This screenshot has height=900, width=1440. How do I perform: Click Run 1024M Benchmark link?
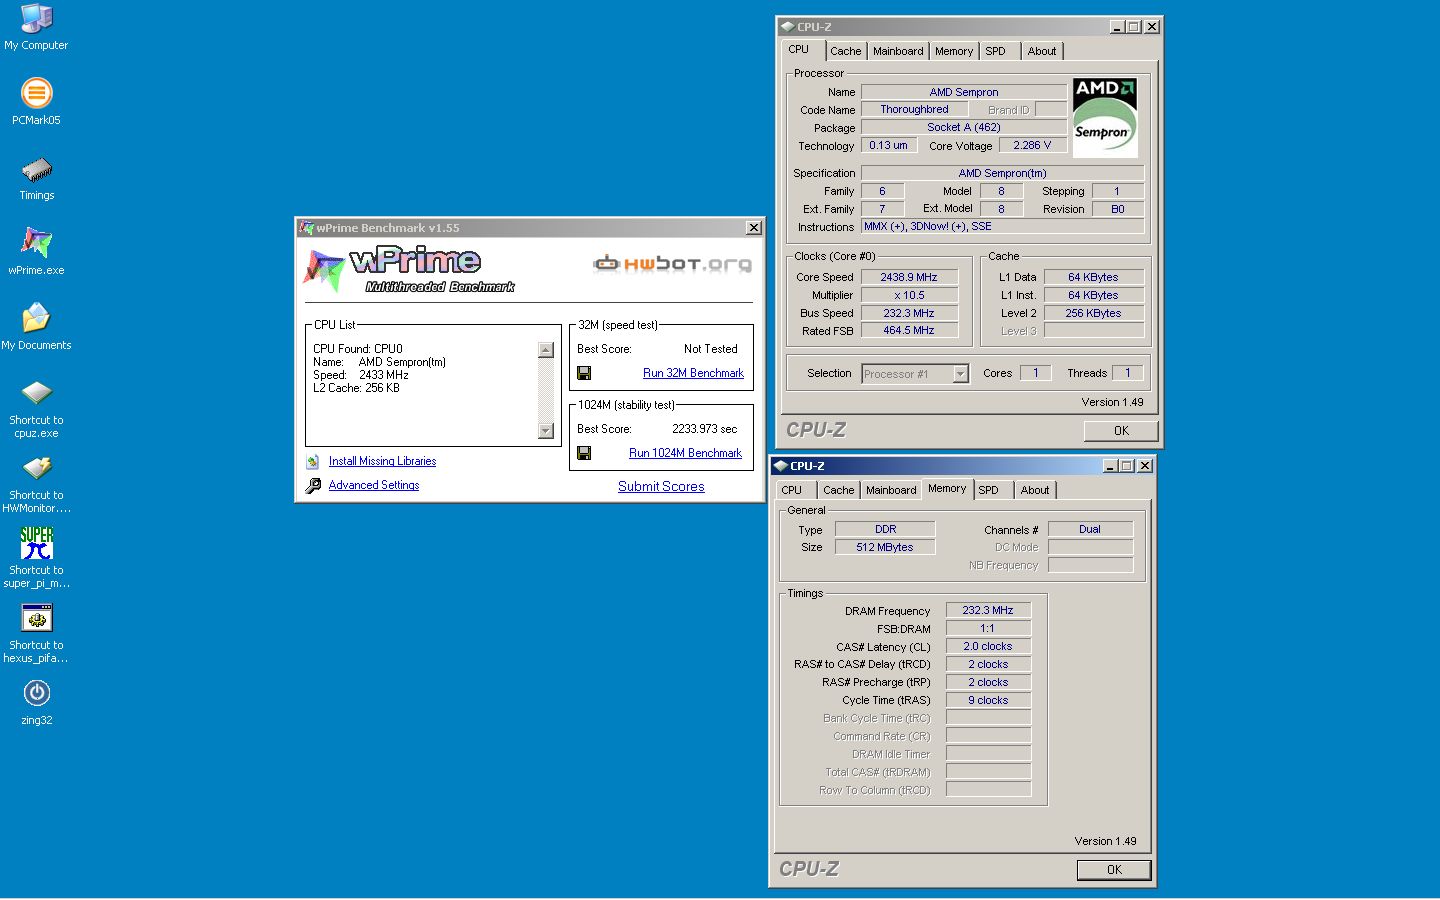[685, 453]
